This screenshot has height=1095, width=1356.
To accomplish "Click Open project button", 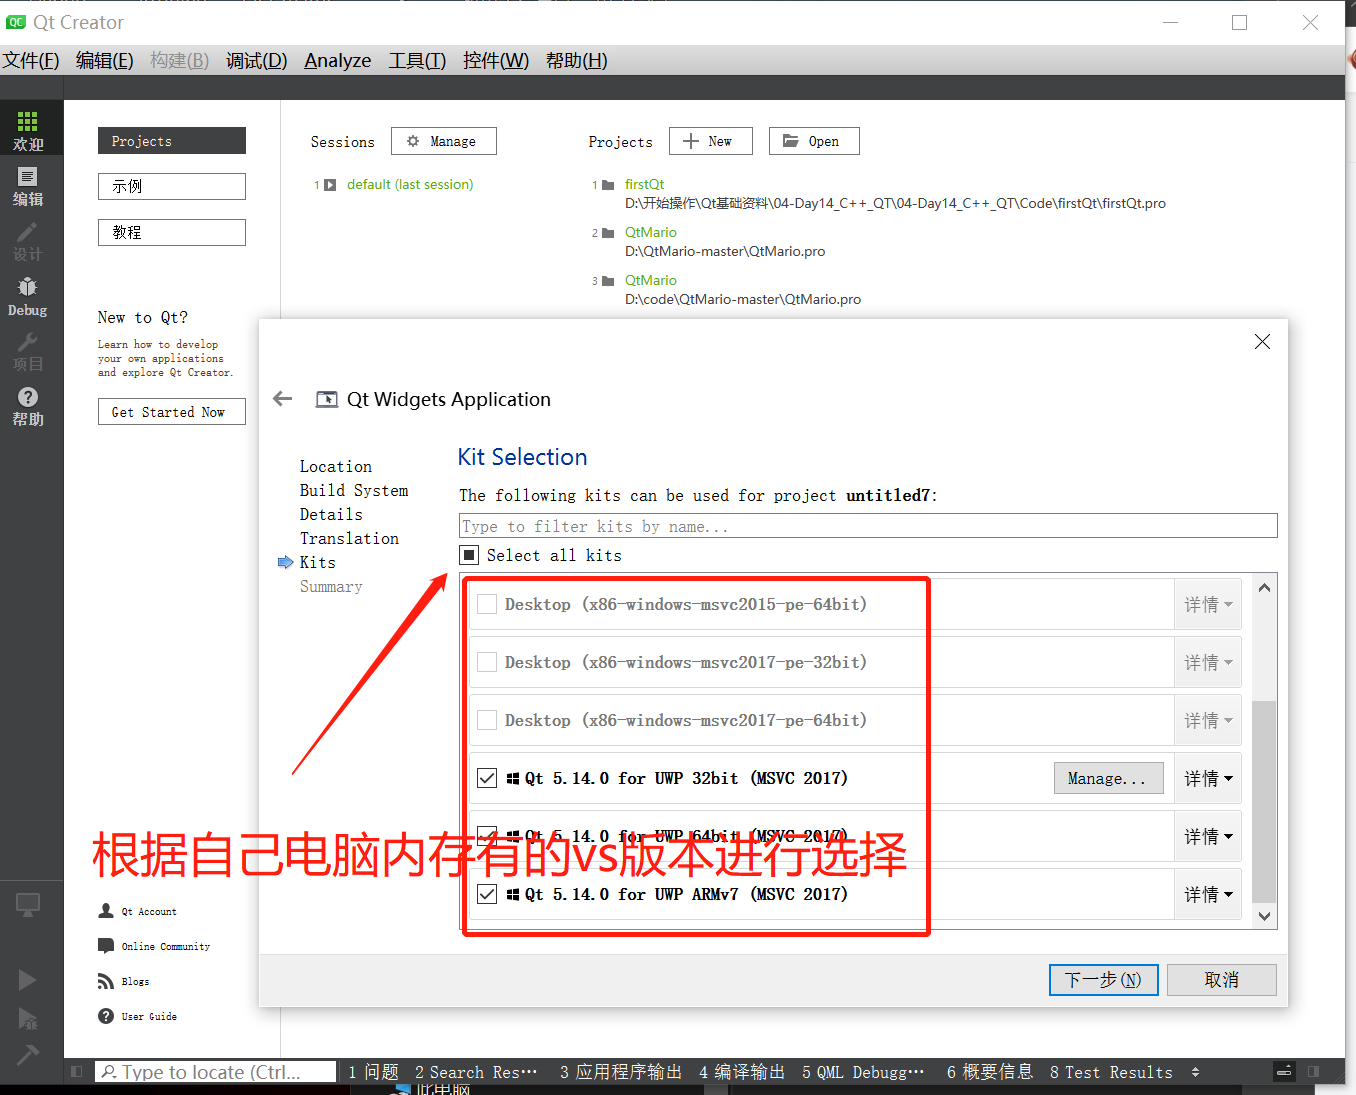I will (x=813, y=141).
